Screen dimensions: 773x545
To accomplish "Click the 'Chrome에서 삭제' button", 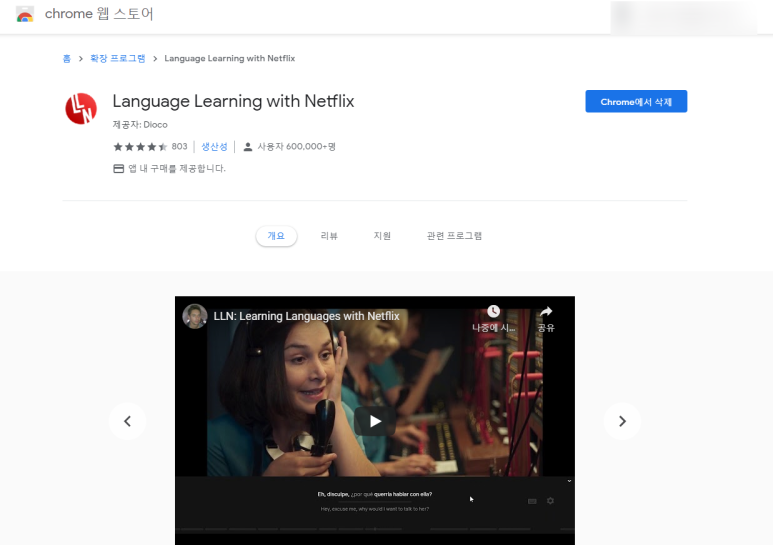I will point(636,102).
